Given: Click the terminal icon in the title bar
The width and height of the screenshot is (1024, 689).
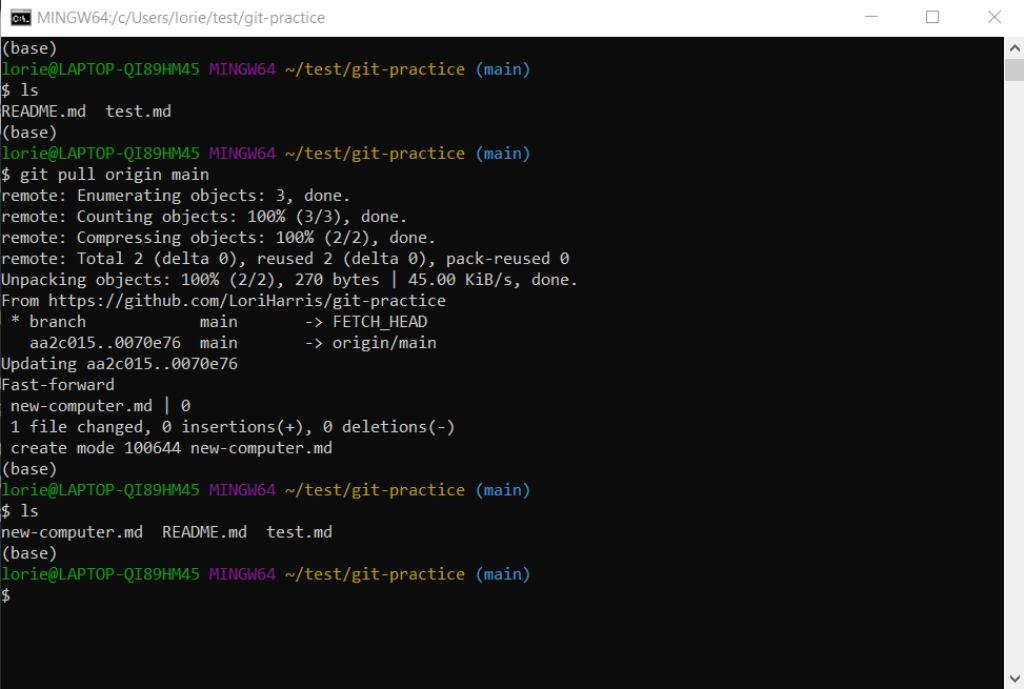Looking at the screenshot, I should click(19, 17).
